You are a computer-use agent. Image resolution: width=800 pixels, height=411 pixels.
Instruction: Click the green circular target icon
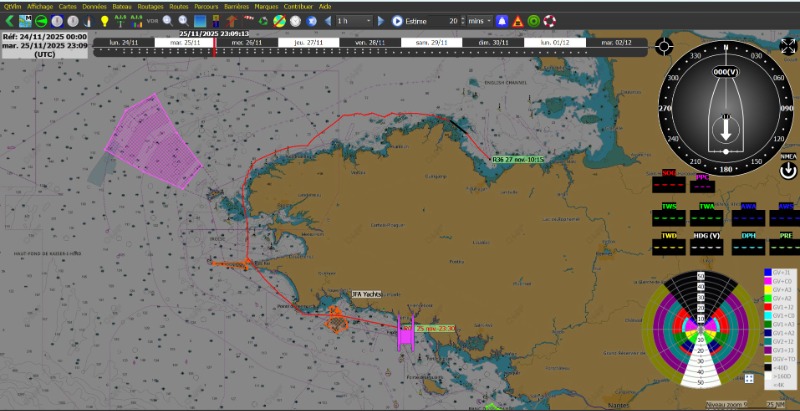534,20
